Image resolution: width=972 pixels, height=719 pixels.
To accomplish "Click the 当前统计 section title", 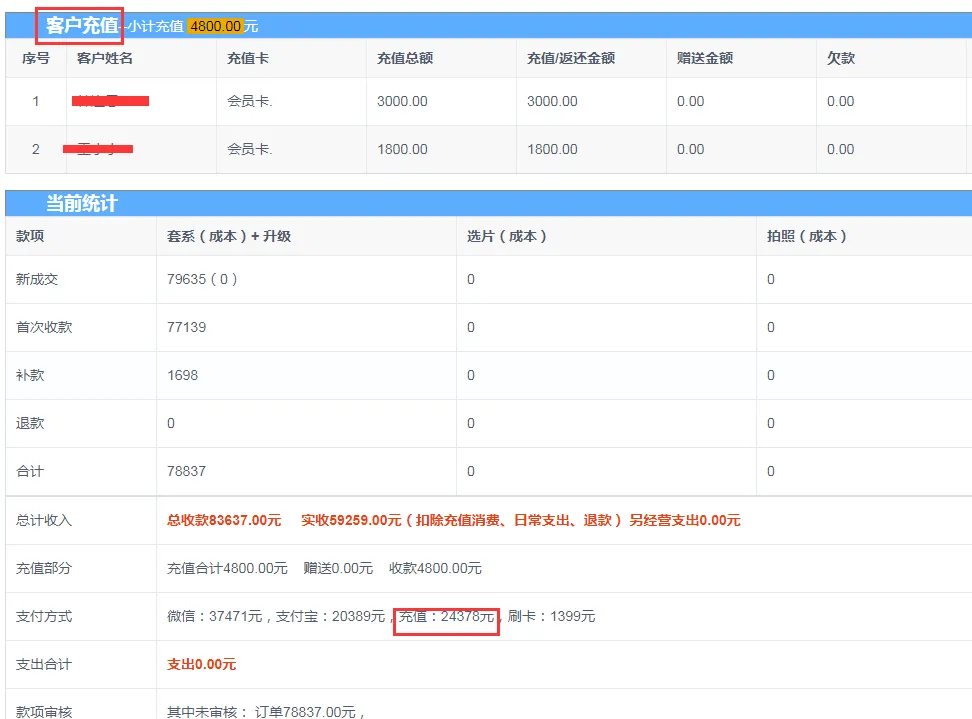I will (81, 204).
